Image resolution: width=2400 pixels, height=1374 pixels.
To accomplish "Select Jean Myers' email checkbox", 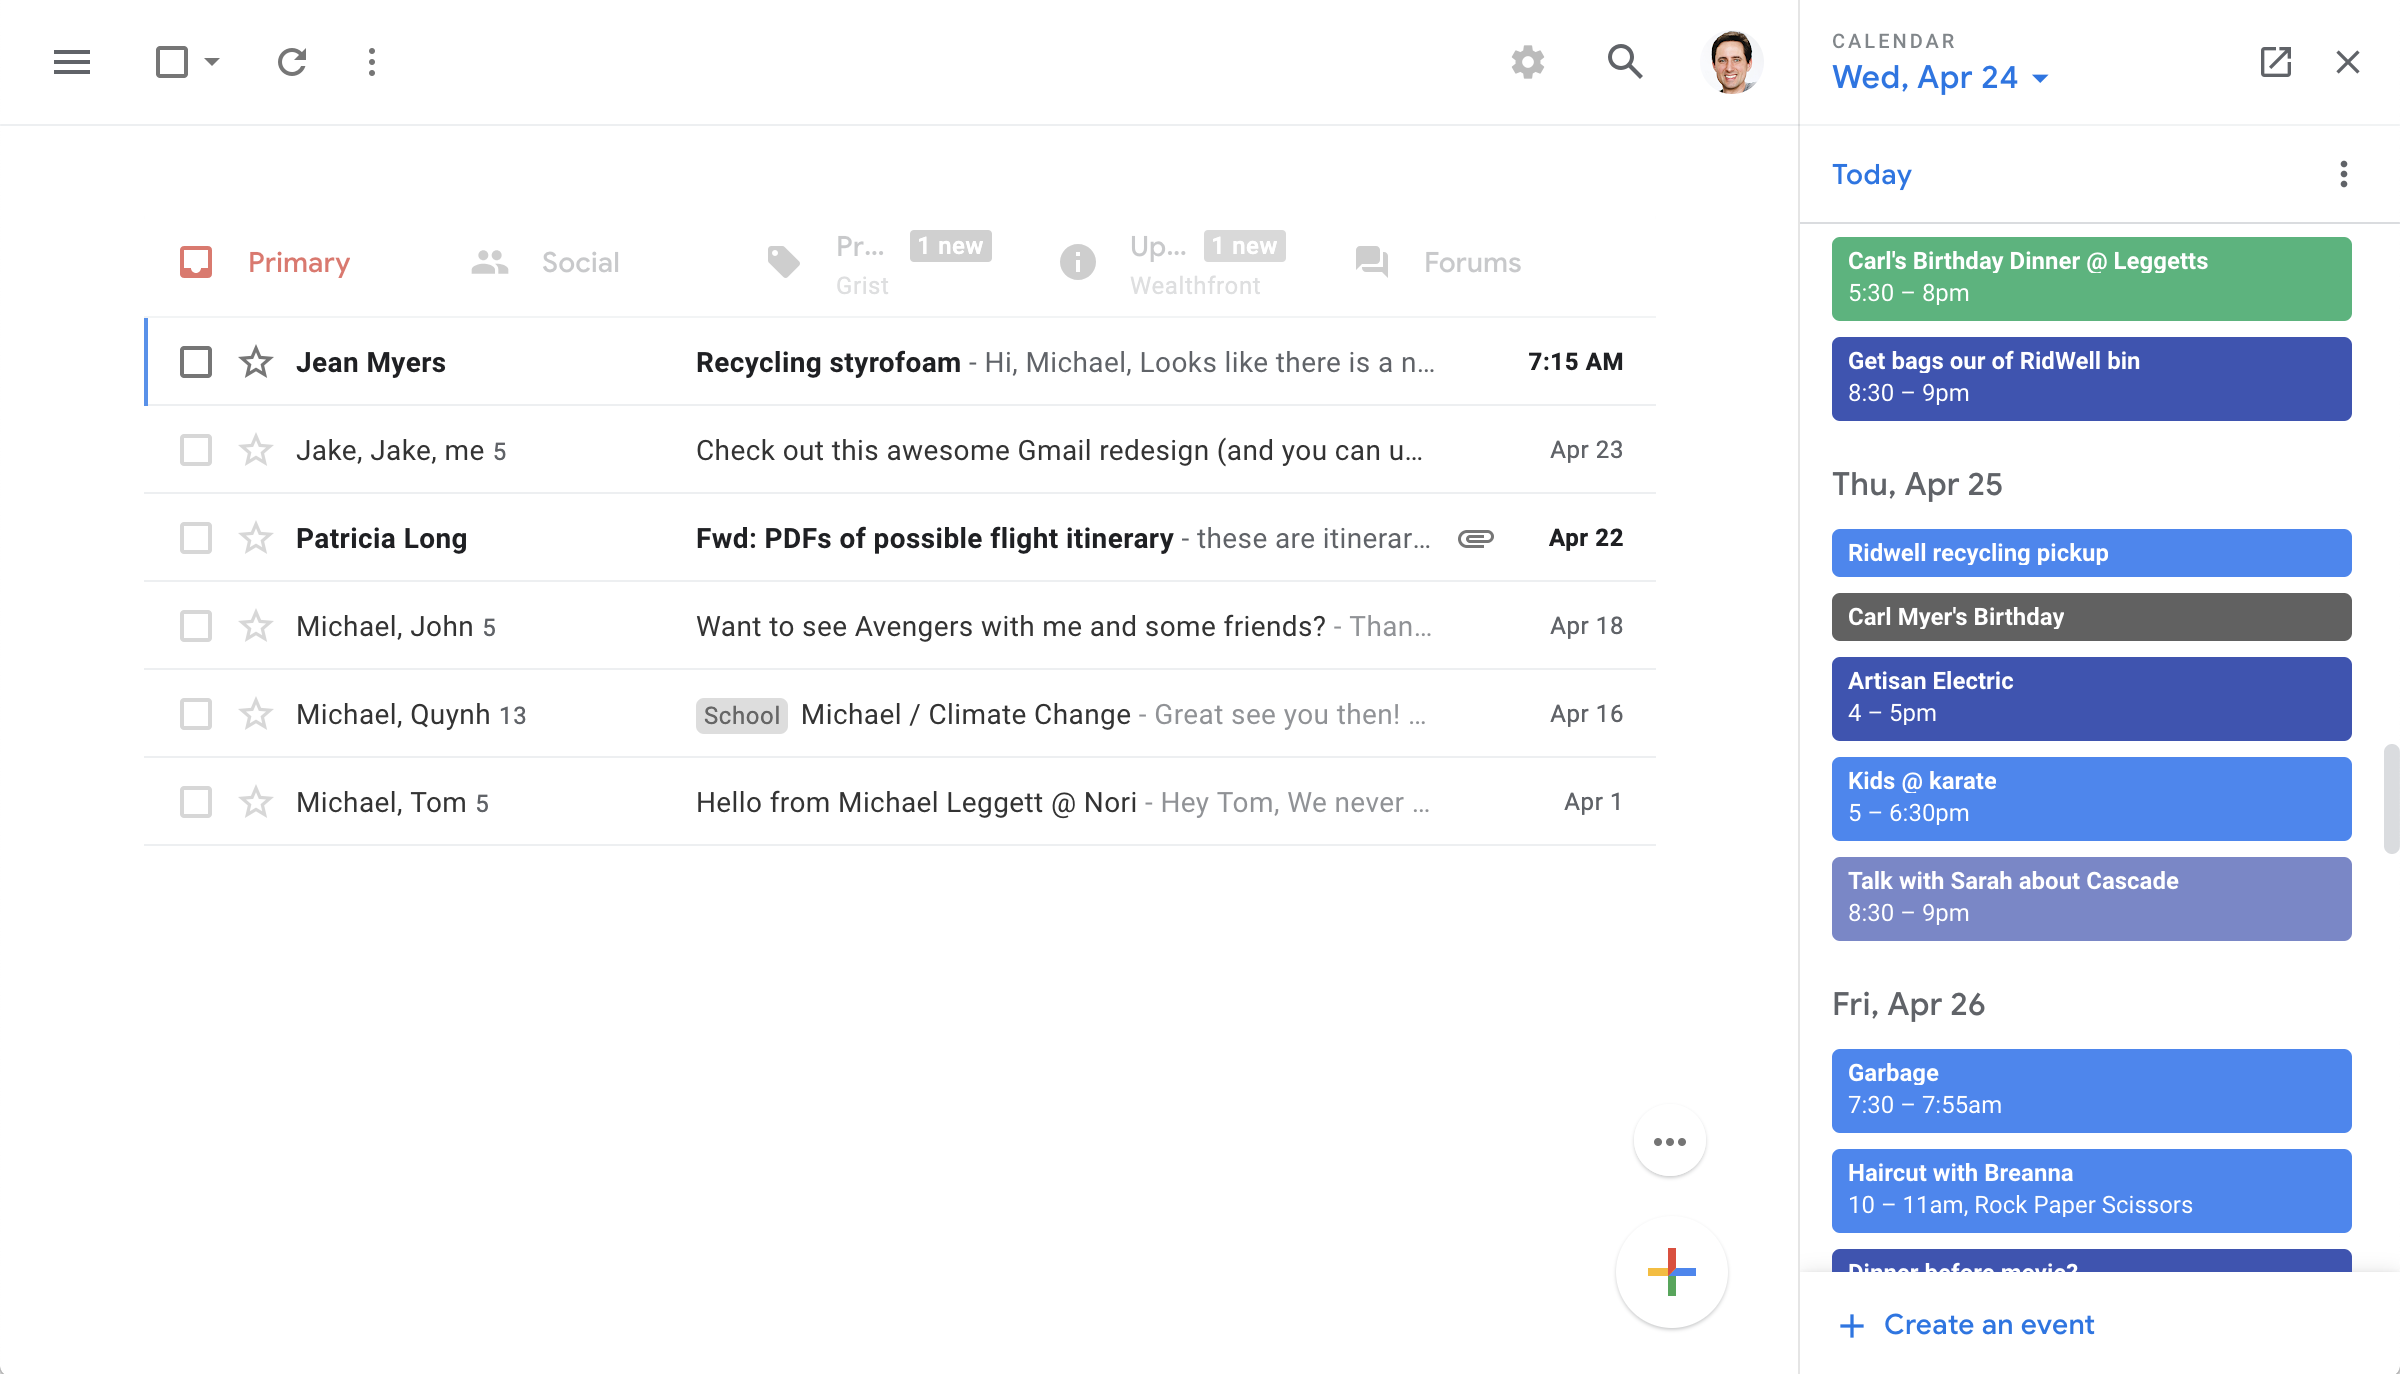I will pos(195,362).
